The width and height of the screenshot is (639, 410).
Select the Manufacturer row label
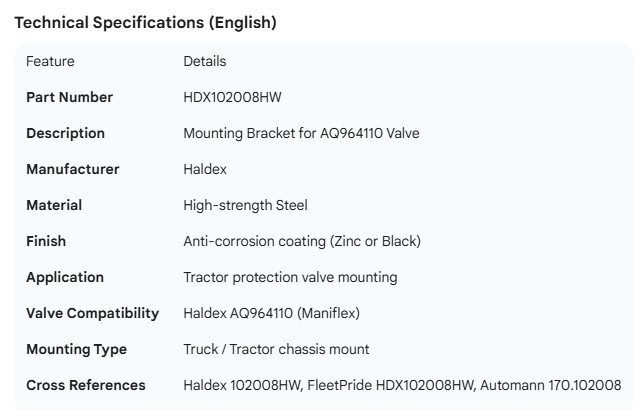point(72,169)
